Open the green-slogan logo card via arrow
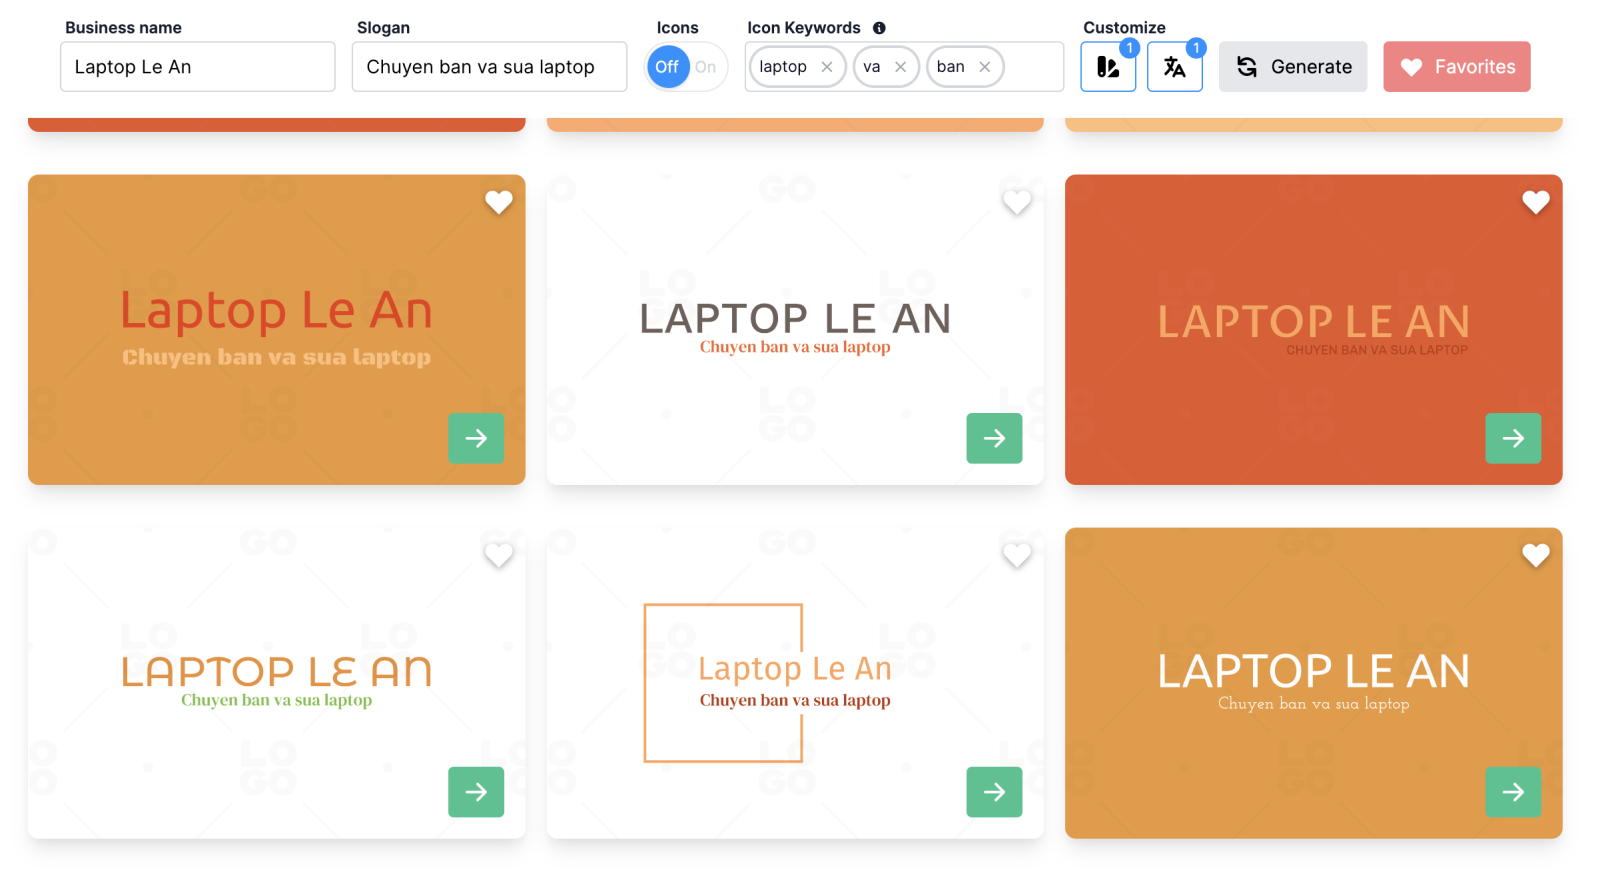Screen dimensions: 1600x870 pos(476,792)
